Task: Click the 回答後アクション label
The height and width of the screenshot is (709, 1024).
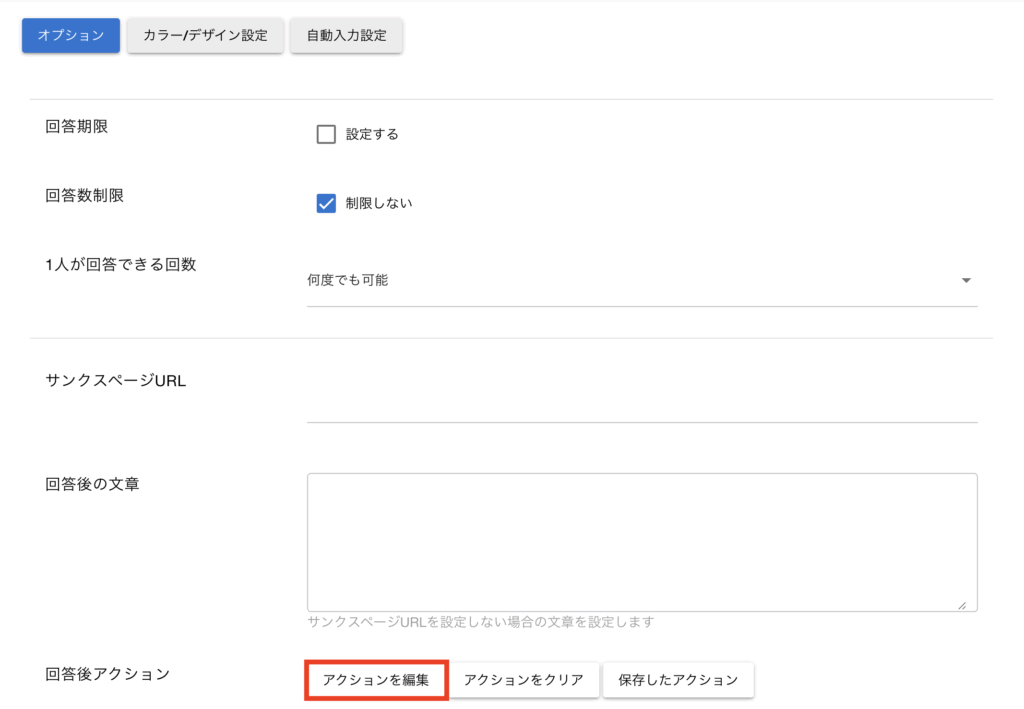Action: (x=108, y=674)
